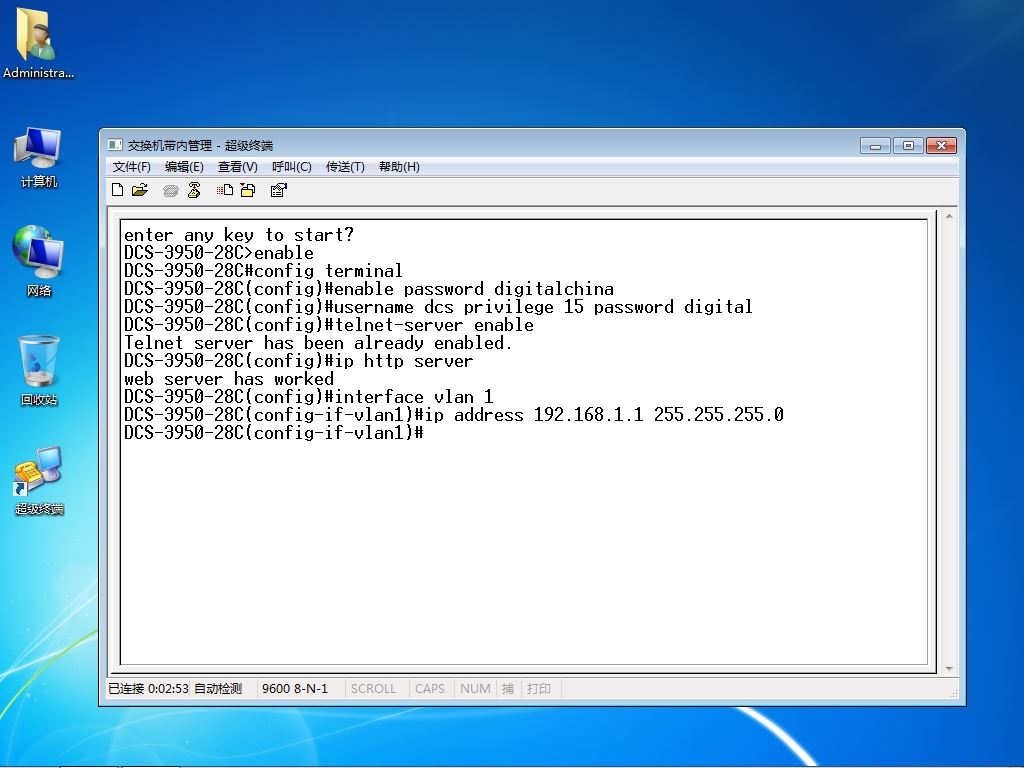Click the Receive file toolbar icon
1024x768 pixels.
248,190
